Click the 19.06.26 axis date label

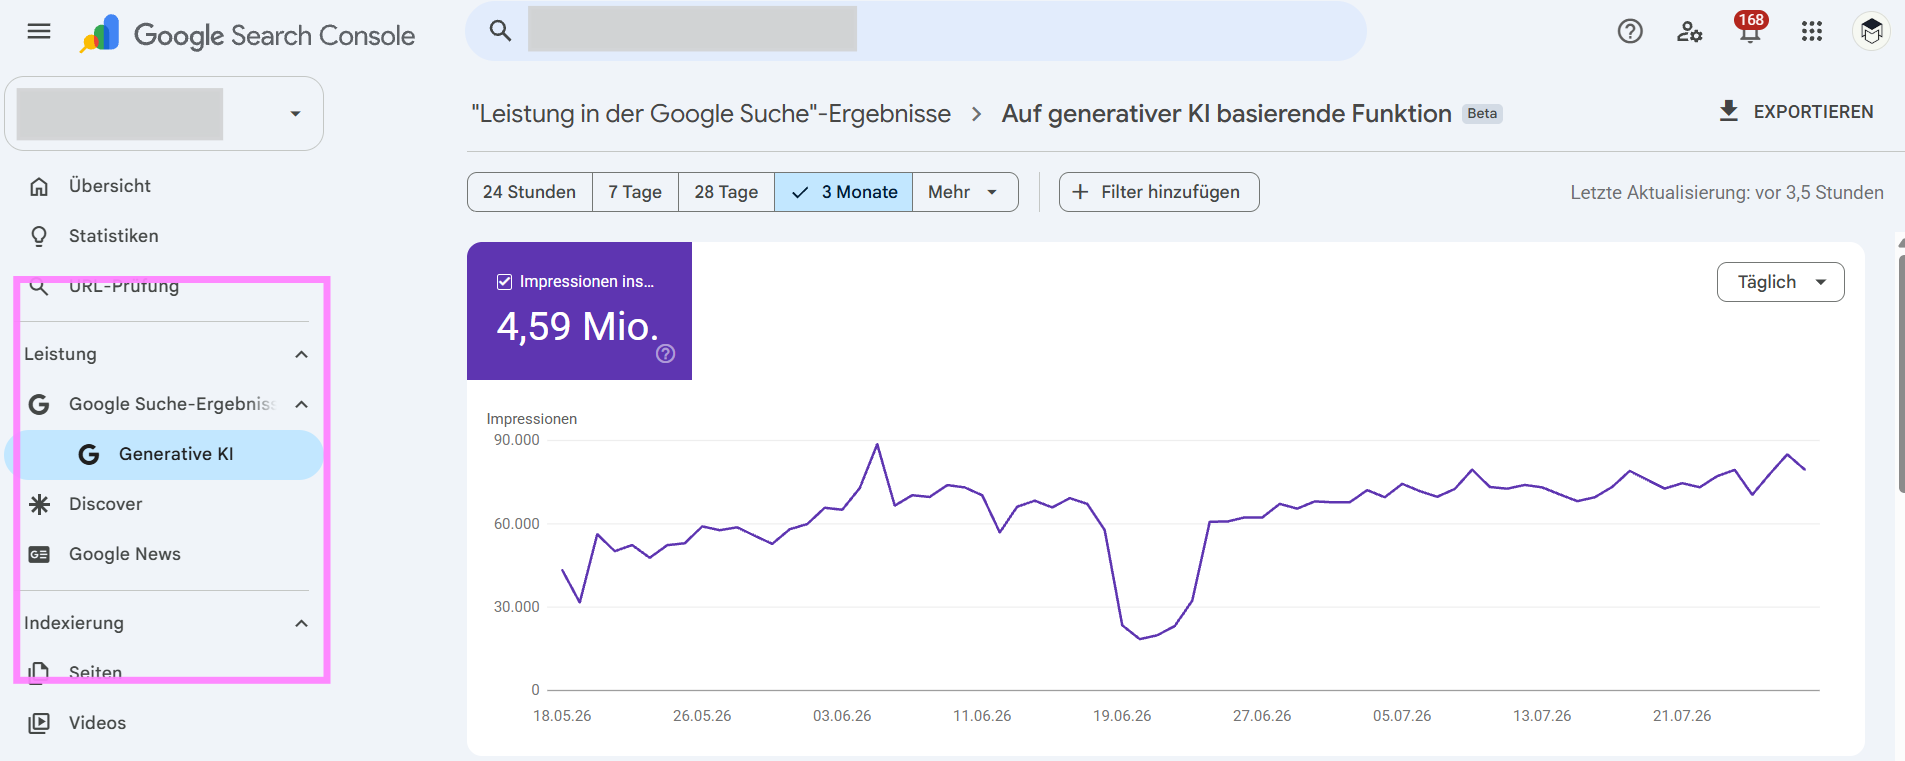1122,716
